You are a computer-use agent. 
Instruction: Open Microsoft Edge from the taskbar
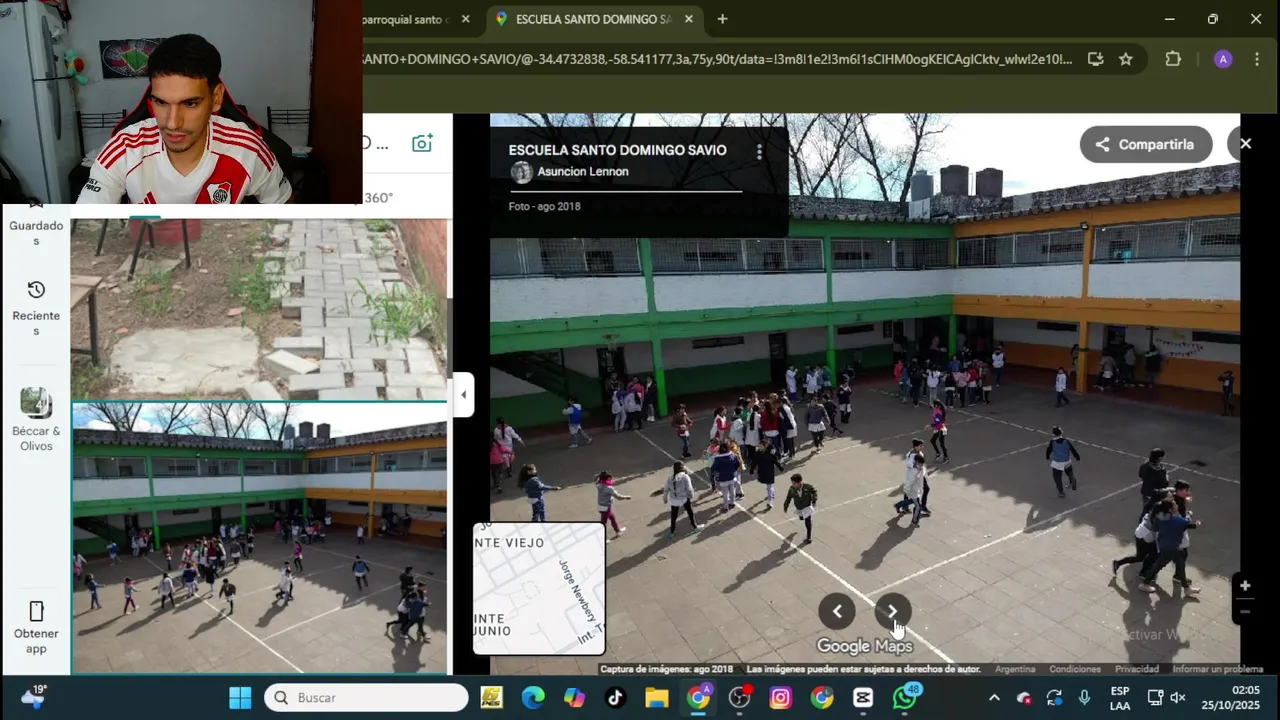click(533, 698)
